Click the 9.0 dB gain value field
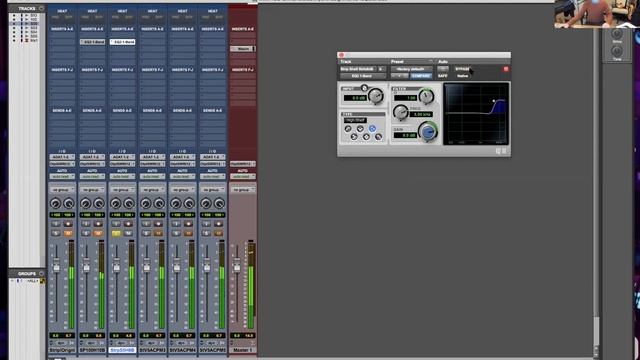Image resolution: width=640 pixels, height=360 pixels. coord(405,136)
